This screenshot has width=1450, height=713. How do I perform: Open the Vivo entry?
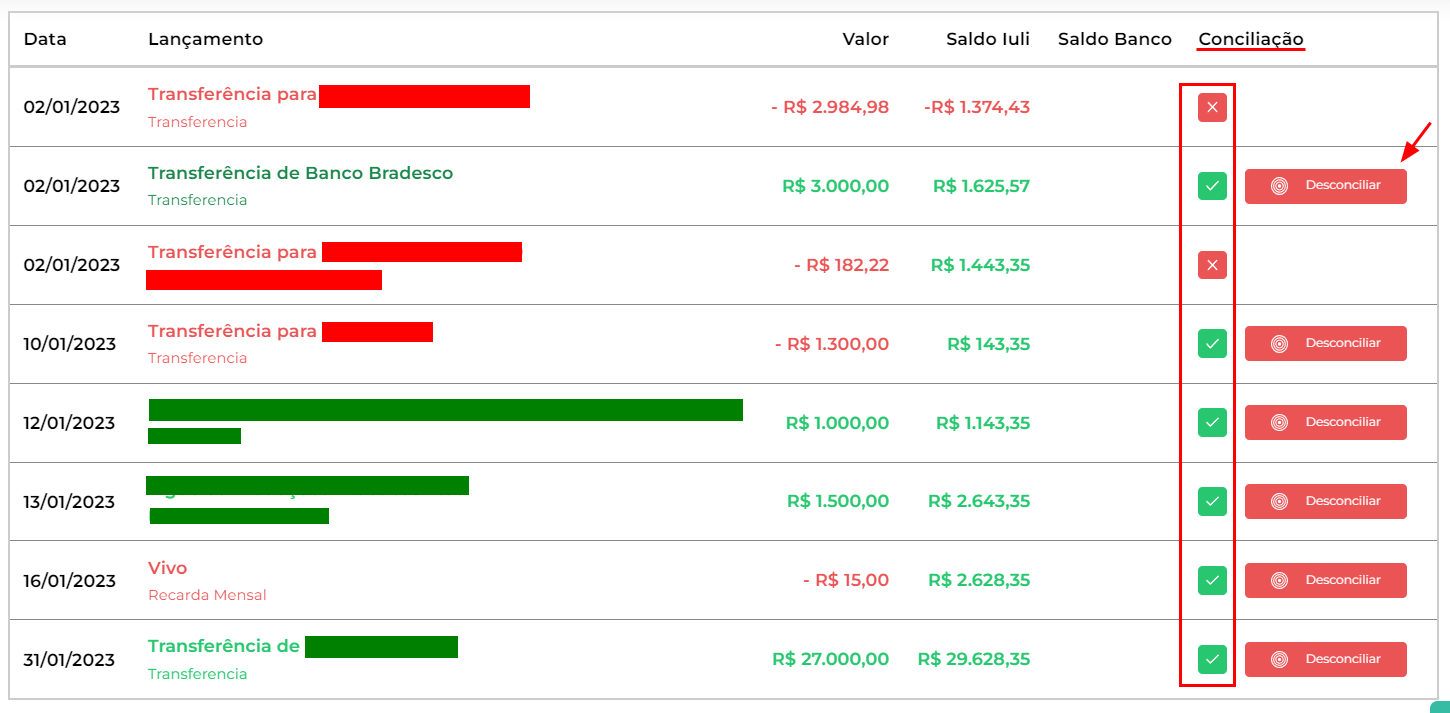[167, 568]
